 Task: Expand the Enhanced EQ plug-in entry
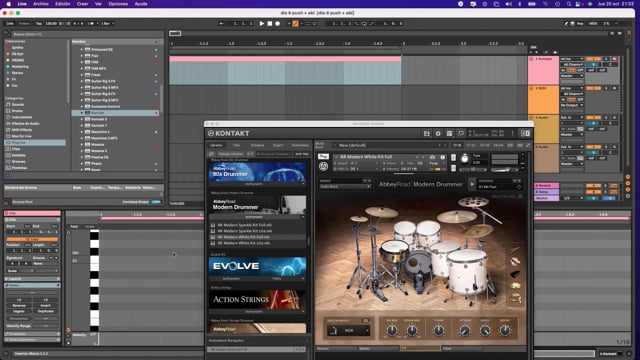click(82, 49)
